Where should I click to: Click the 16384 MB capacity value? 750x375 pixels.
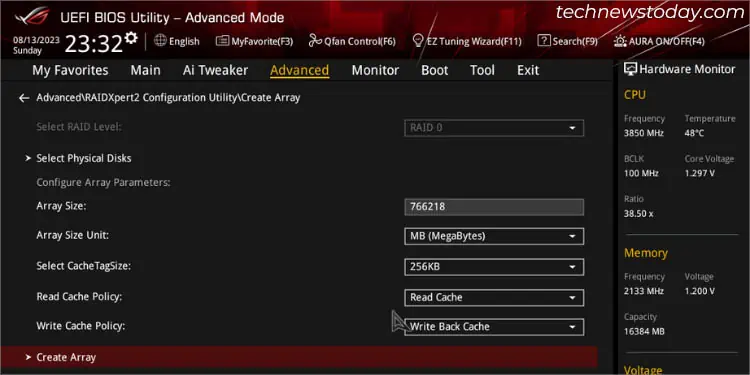(644, 331)
